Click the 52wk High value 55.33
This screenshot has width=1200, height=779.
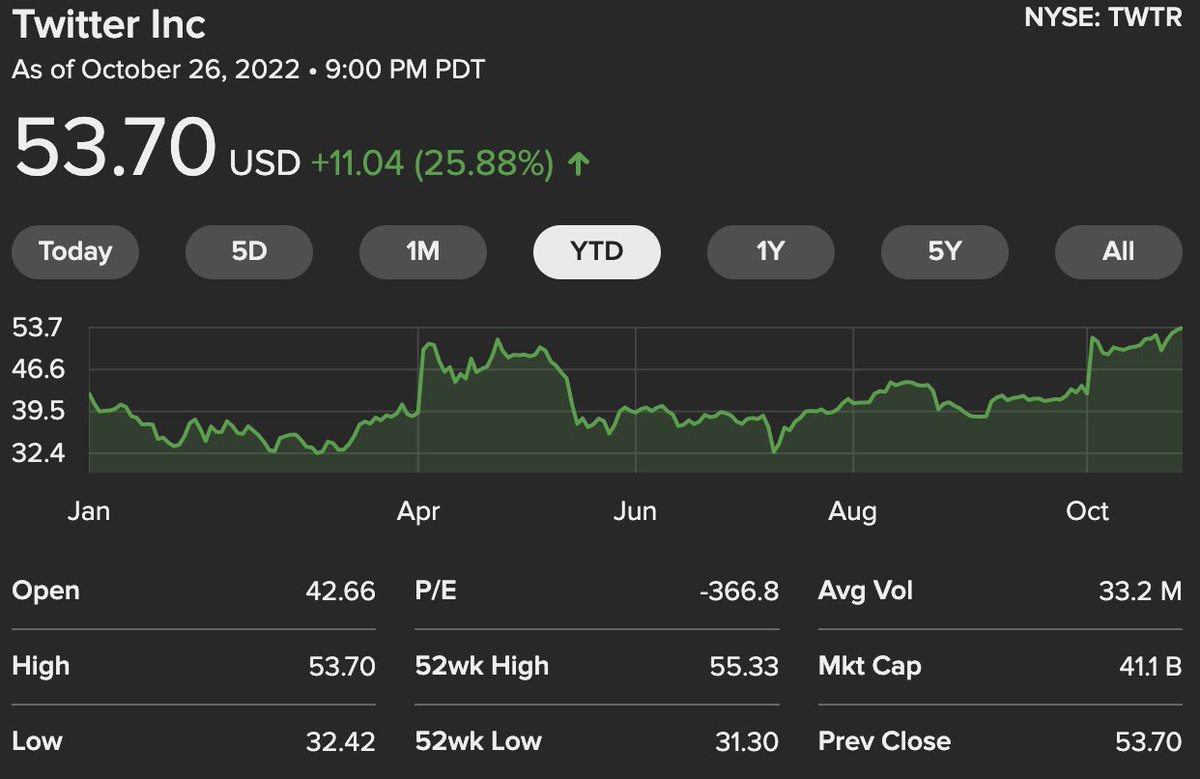pyautogui.click(x=746, y=666)
